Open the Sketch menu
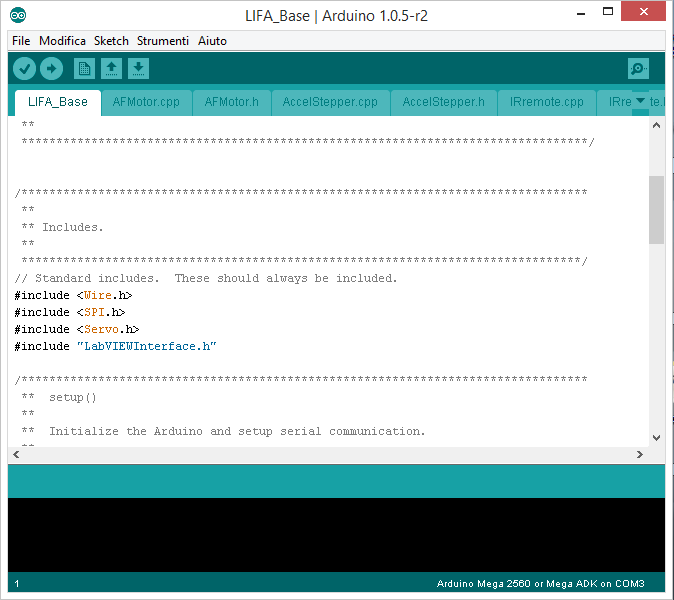The height and width of the screenshot is (600, 674). 111,41
